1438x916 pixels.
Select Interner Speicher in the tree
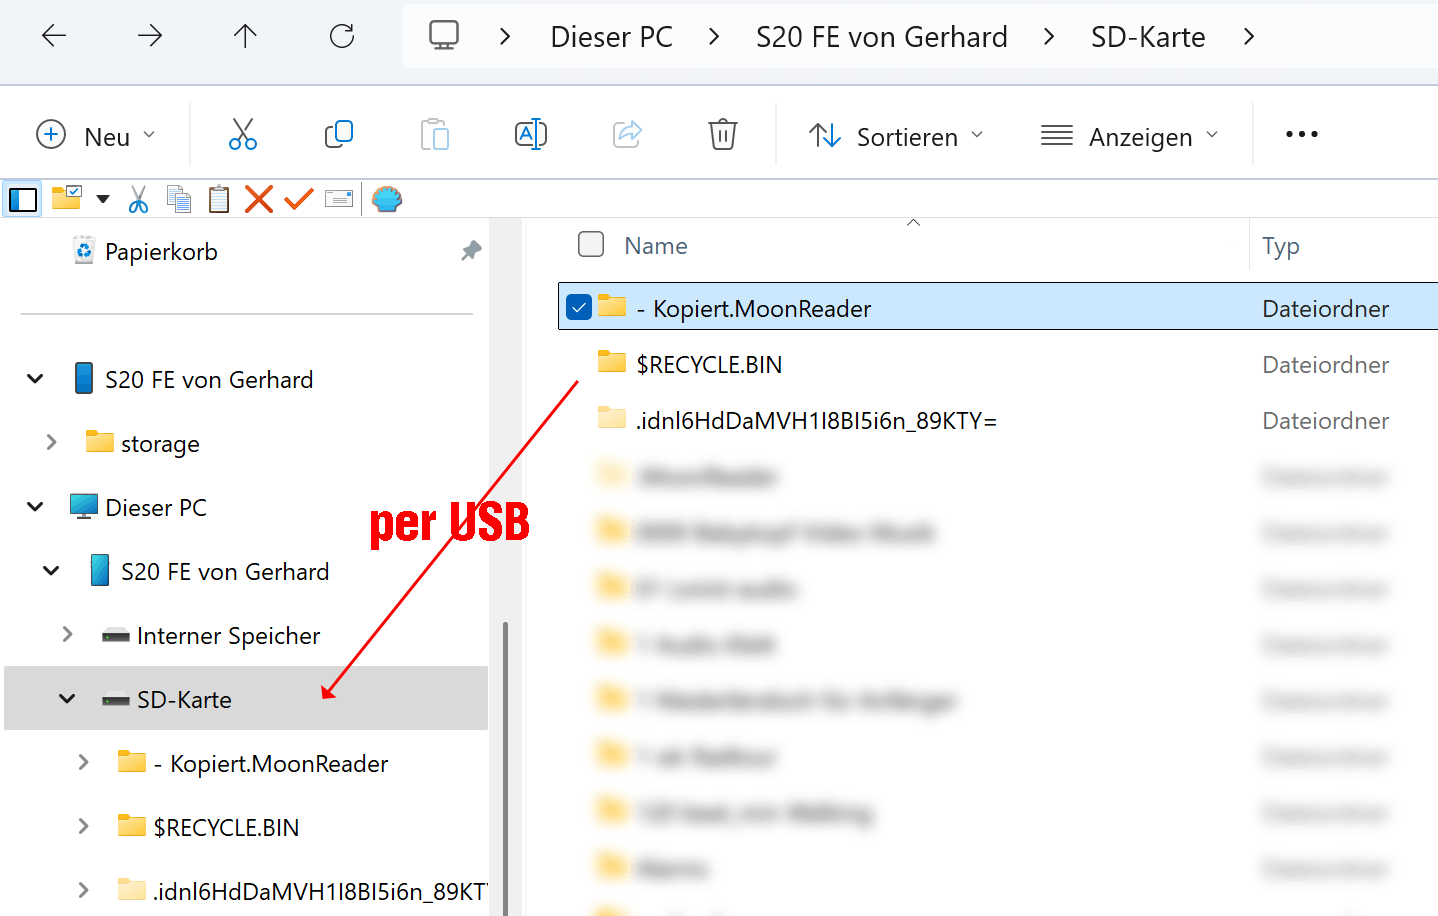pos(228,636)
